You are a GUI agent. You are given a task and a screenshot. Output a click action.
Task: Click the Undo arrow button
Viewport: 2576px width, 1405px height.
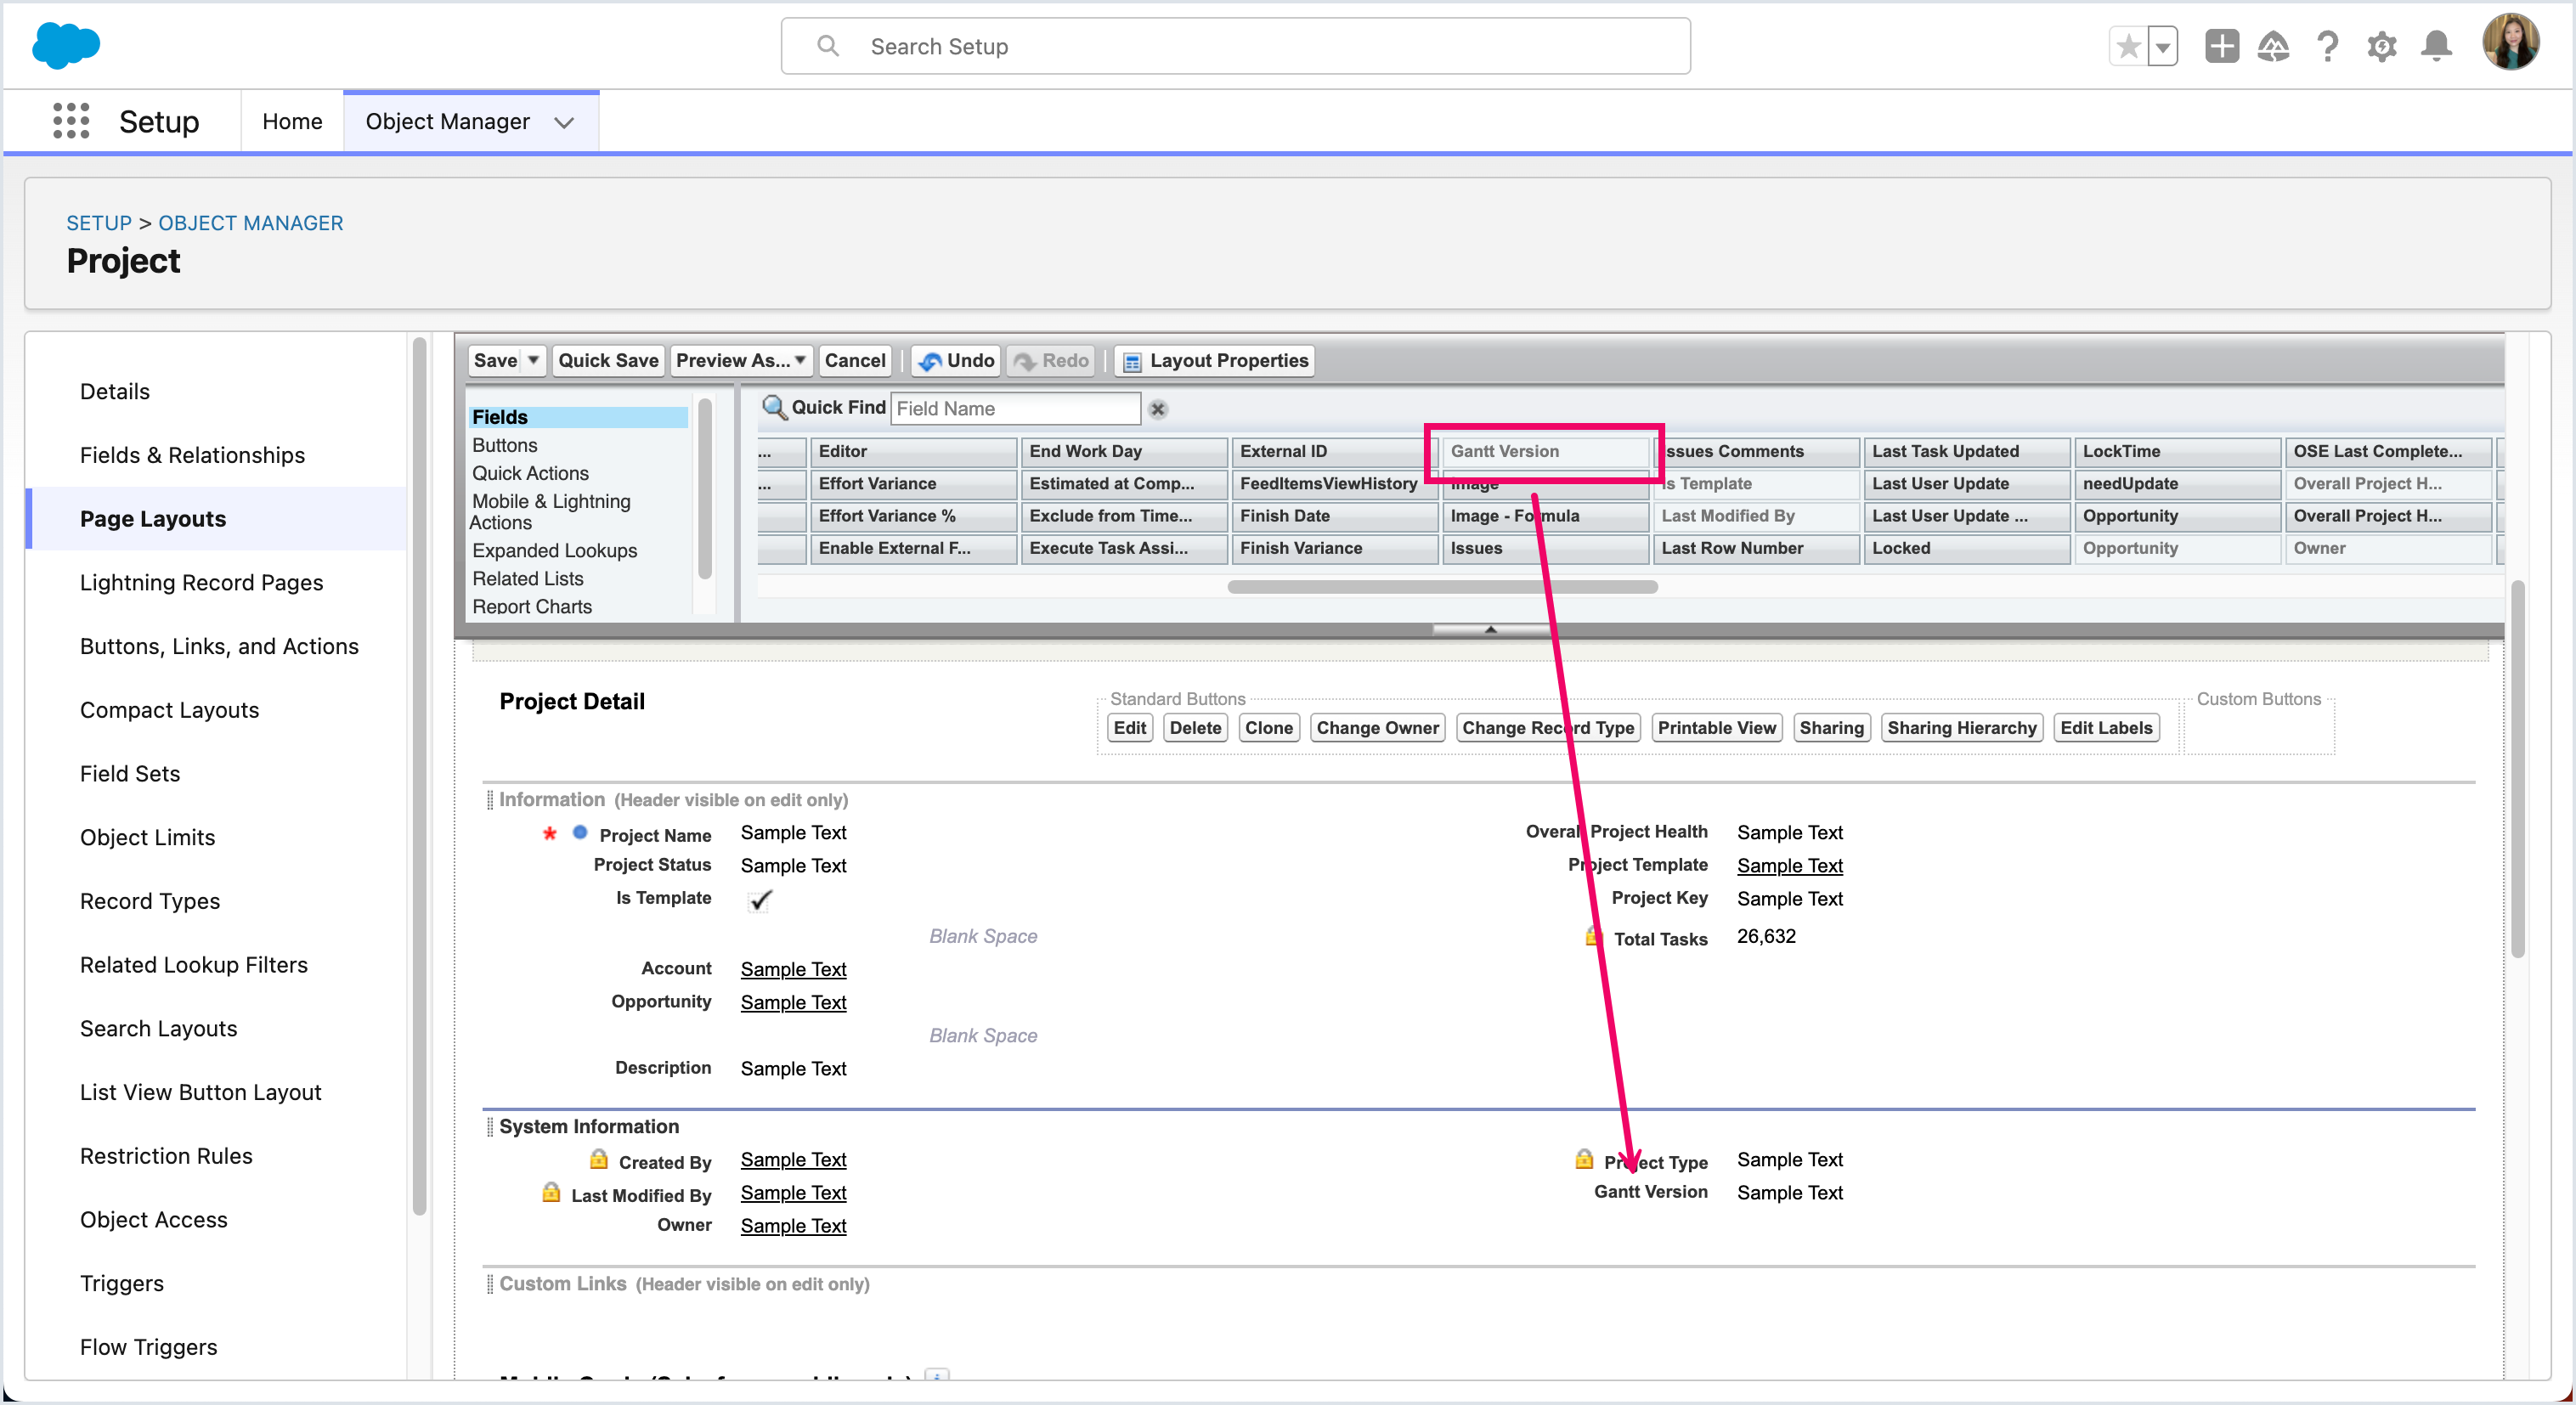pos(956,360)
